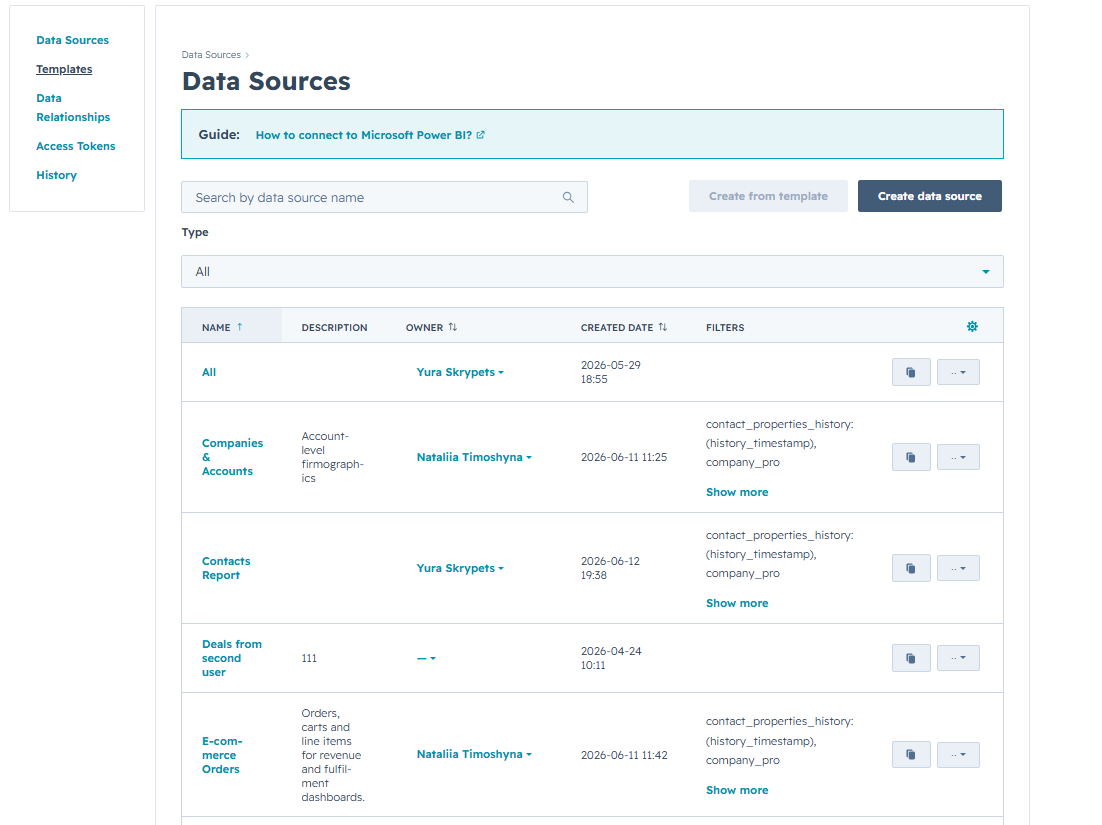Open actions menu for E-commerce Orders
Viewport: 1102px width, 825px height.
coord(958,755)
